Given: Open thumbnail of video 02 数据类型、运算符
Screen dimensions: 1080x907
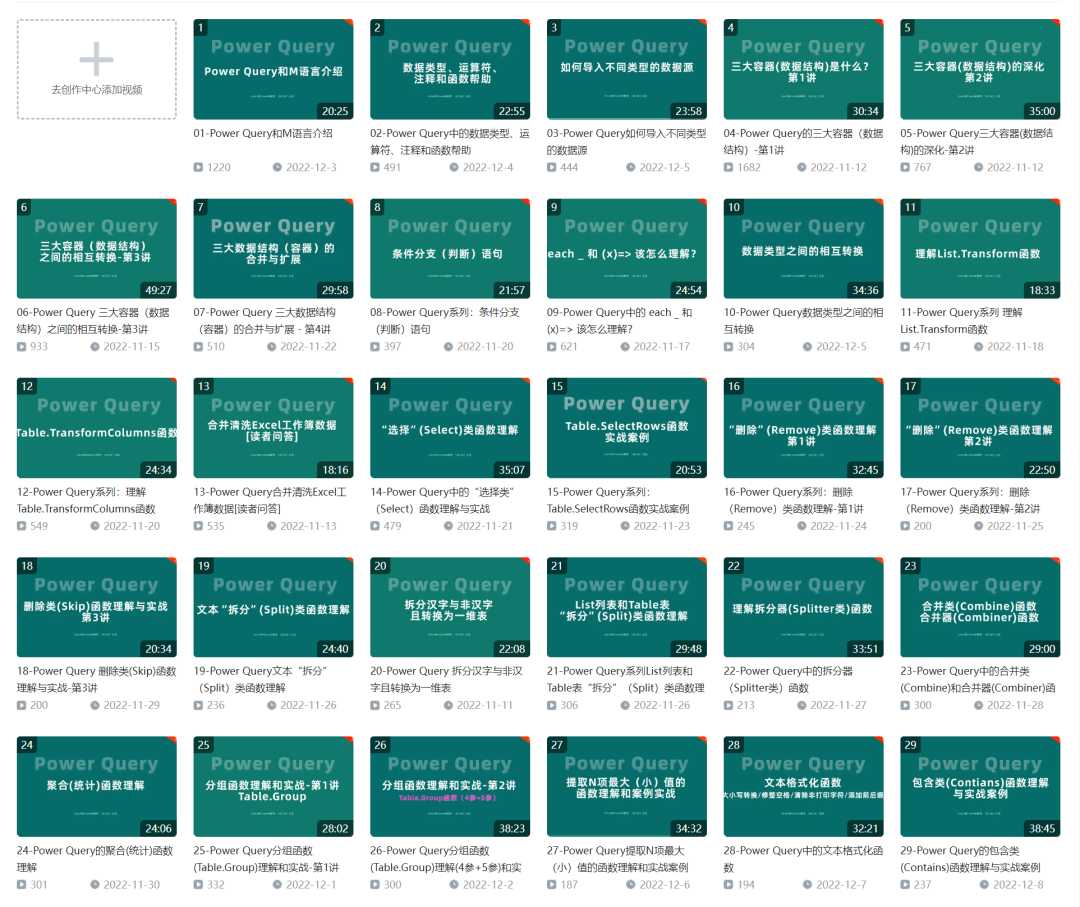Looking at the screenshot, I should (450, 70).
